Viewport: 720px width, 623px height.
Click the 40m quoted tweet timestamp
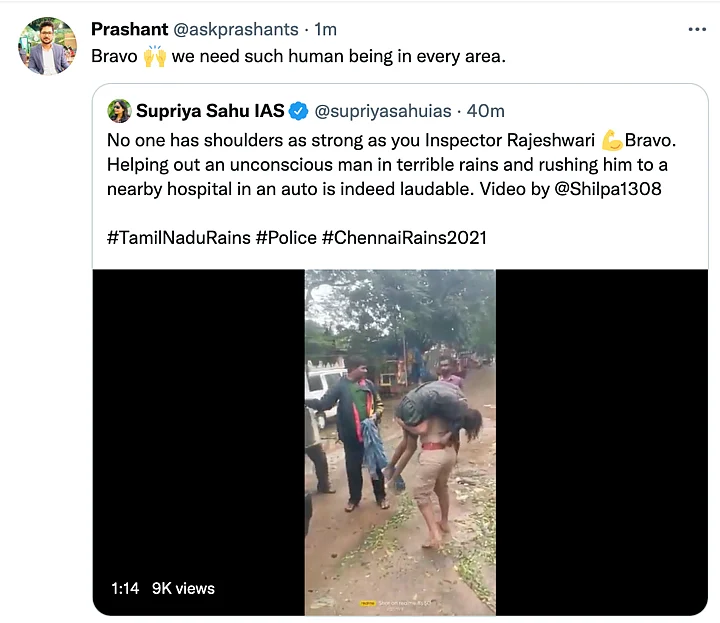(x=486, y=111)
